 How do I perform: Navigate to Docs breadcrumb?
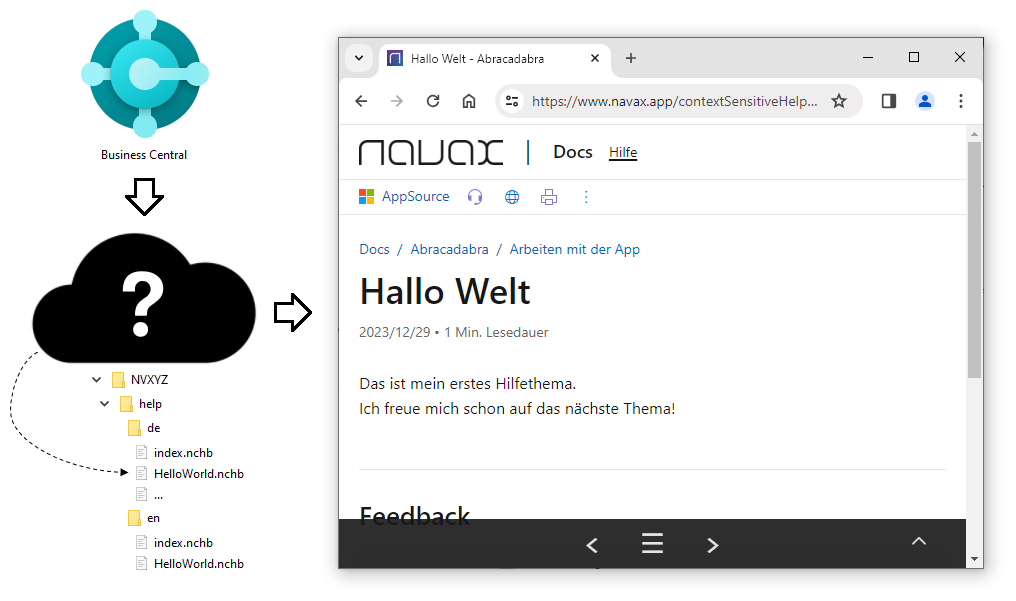[375, 249]
